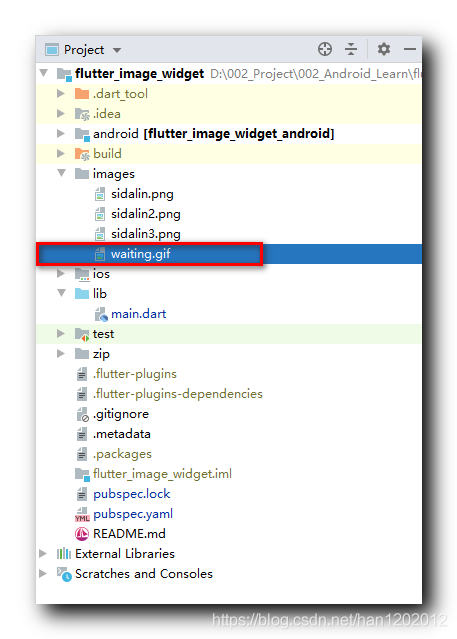Click the images folder icon
457x639 pixels.
(82, 174)
